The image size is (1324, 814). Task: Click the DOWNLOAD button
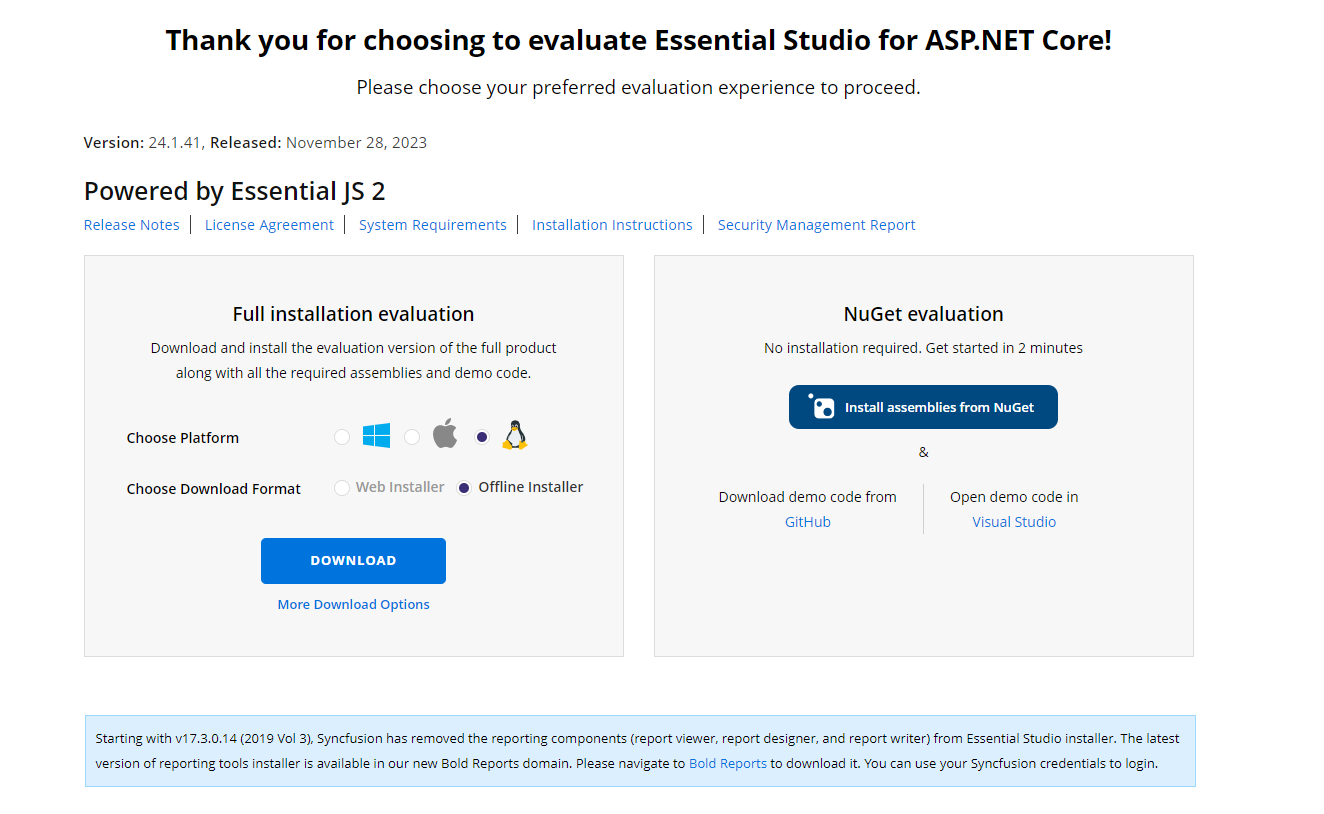click(353, 561)
